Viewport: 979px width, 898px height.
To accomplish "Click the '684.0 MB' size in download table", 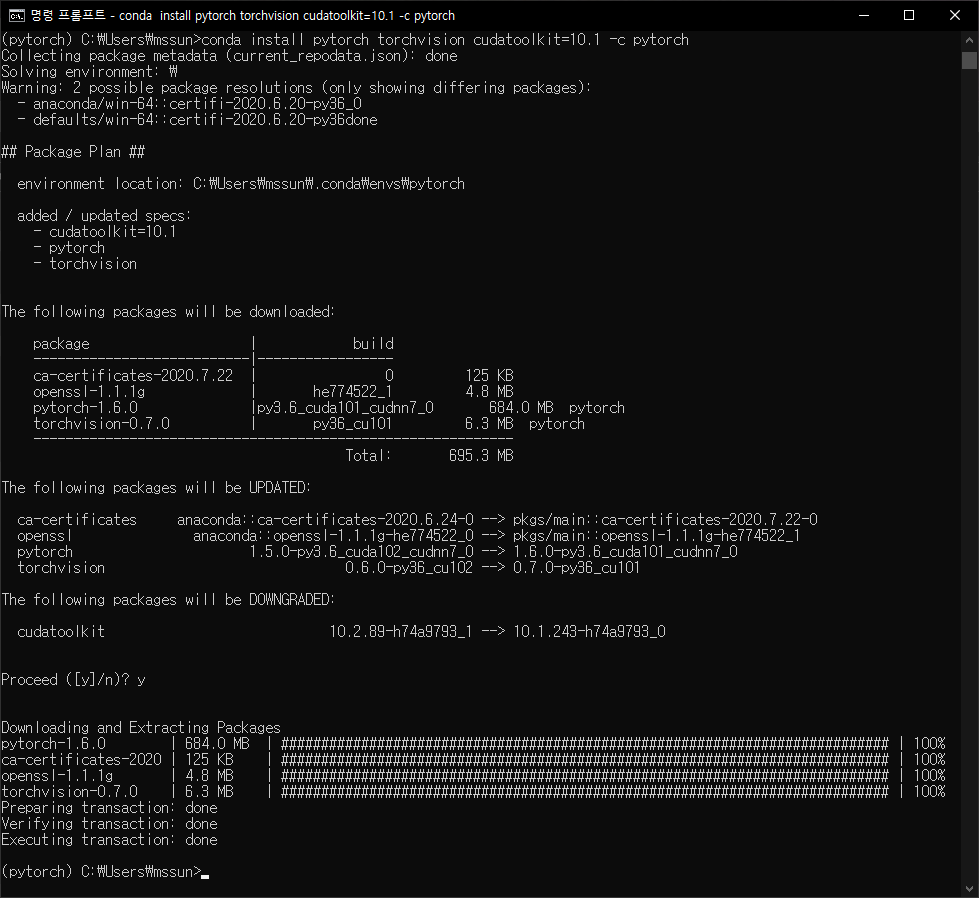I will tap(521, 408).
